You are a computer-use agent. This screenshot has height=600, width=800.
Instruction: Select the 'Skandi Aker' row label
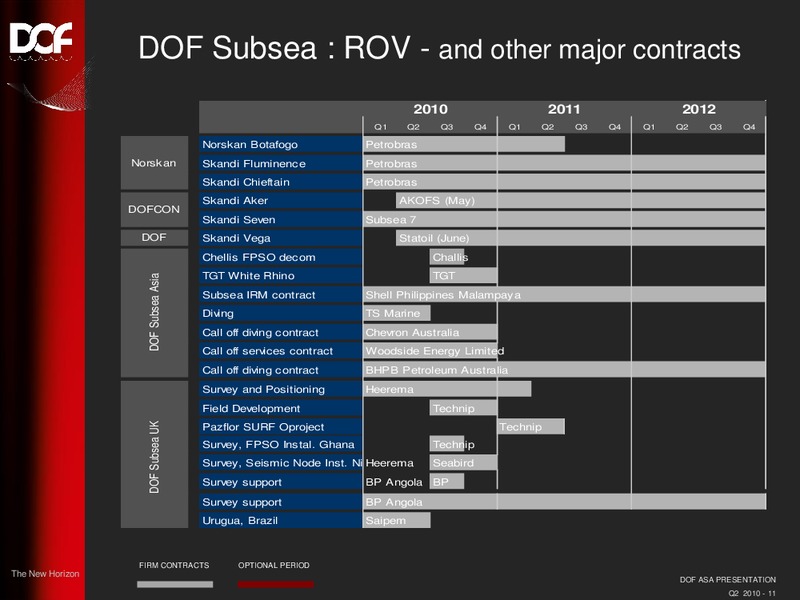pos(280,201)
